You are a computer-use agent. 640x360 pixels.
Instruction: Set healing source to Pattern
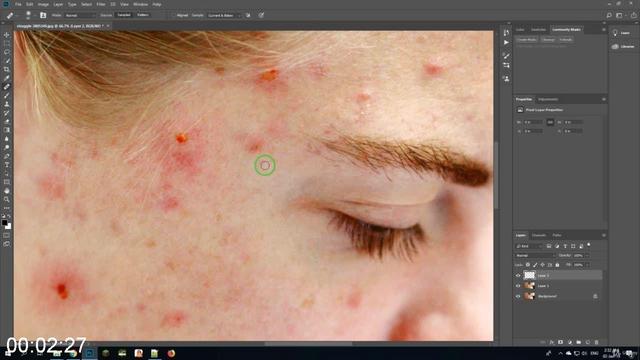tap(143, 15)
